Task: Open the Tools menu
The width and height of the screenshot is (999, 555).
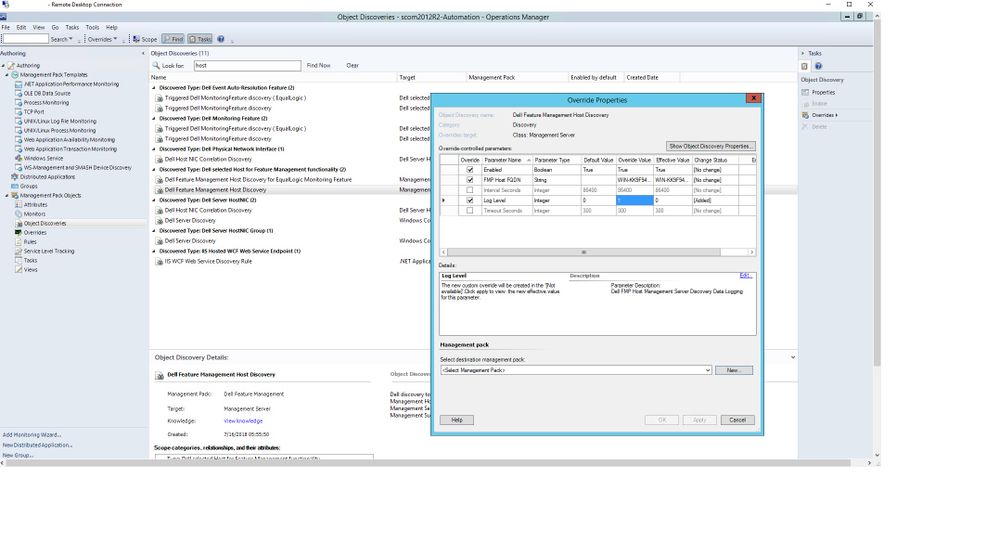Action: pos(92,27)
